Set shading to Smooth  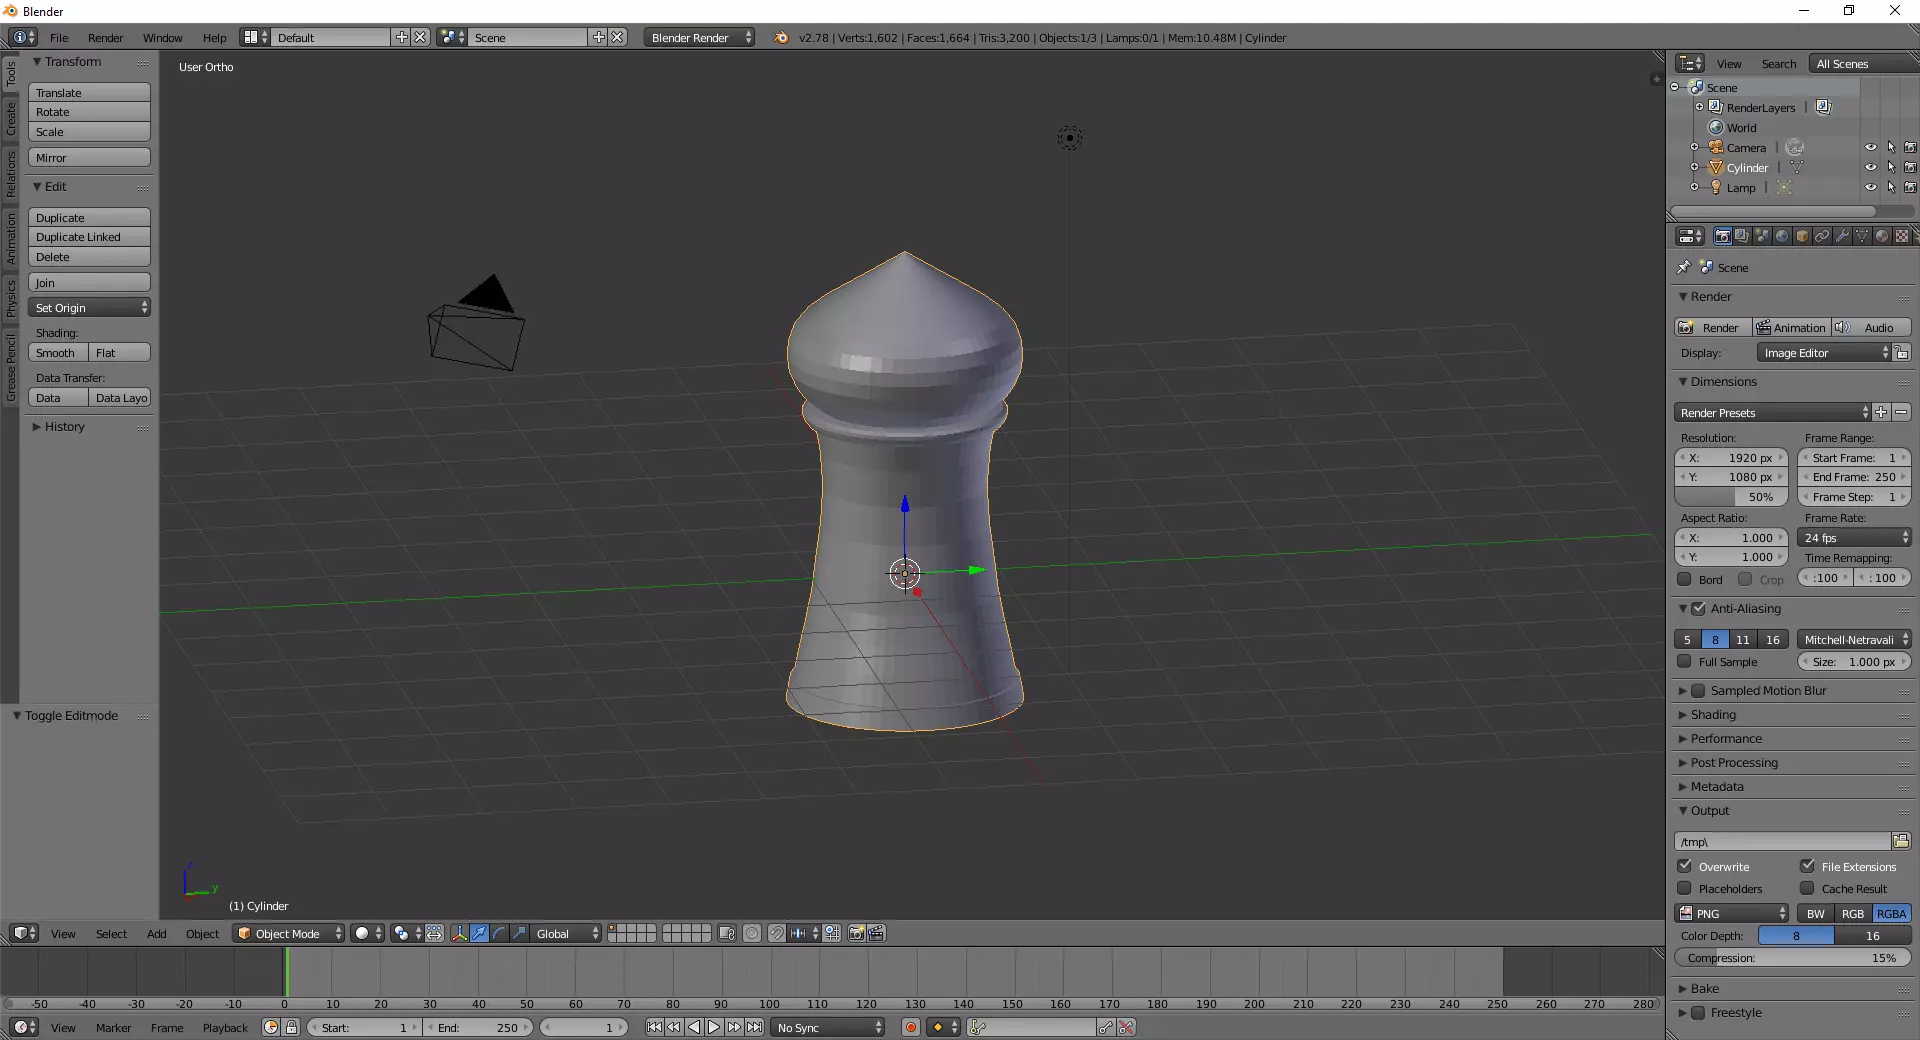[57, 353]
